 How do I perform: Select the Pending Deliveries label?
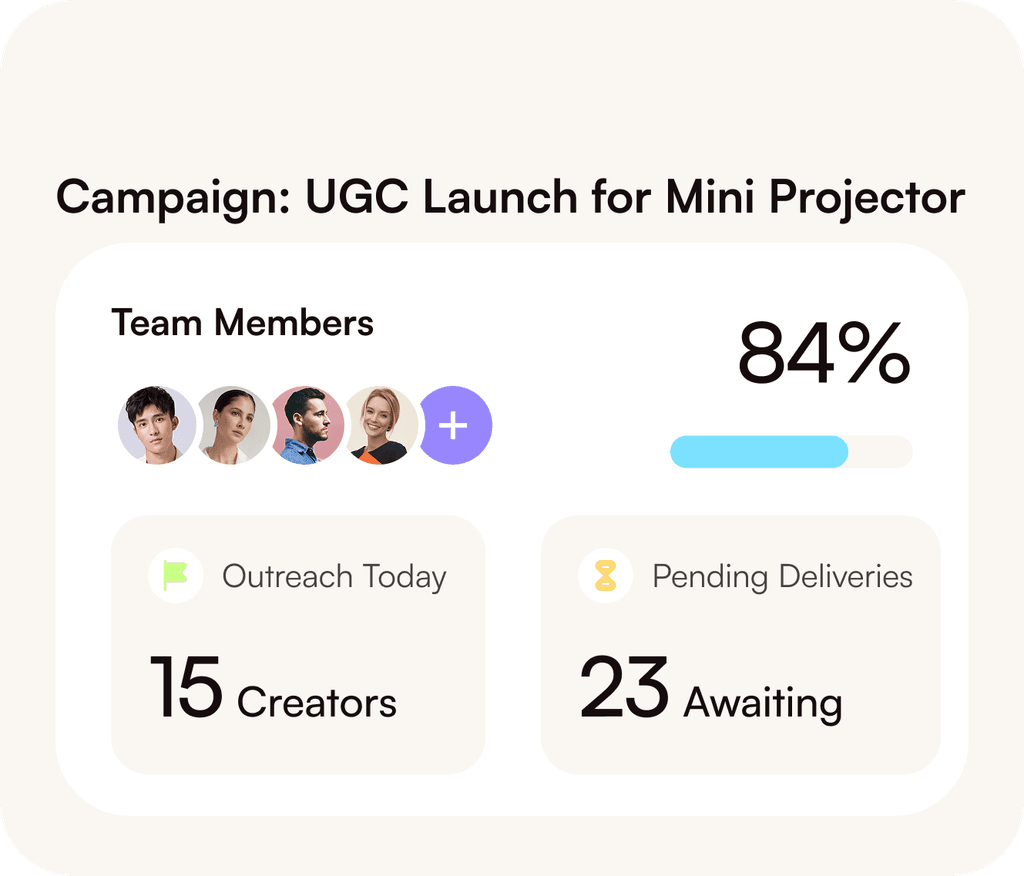click(x=782, y=577)
